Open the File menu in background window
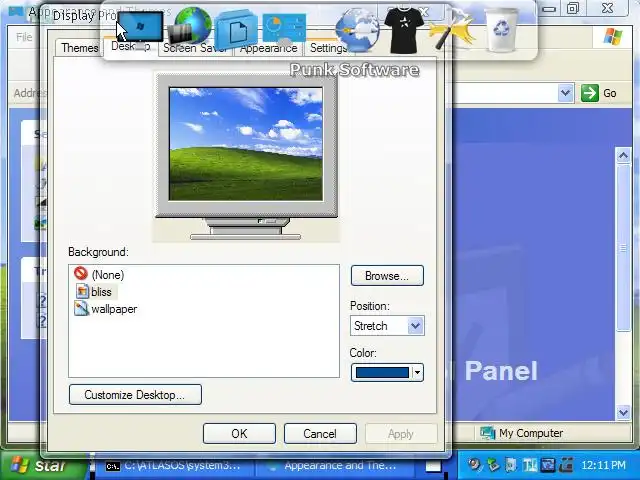Viewport: 640px width, 480px height. tap(24, 37)
